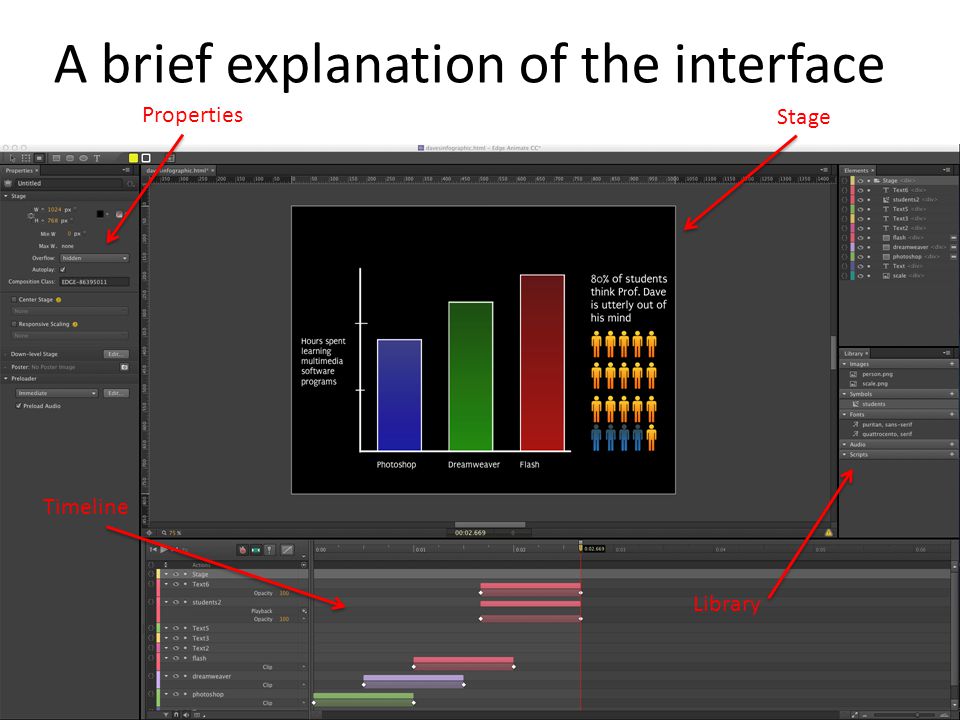Open the Elements panel options menu
The height and width of the screenshot is (720, 960).
tap(947, 170)
